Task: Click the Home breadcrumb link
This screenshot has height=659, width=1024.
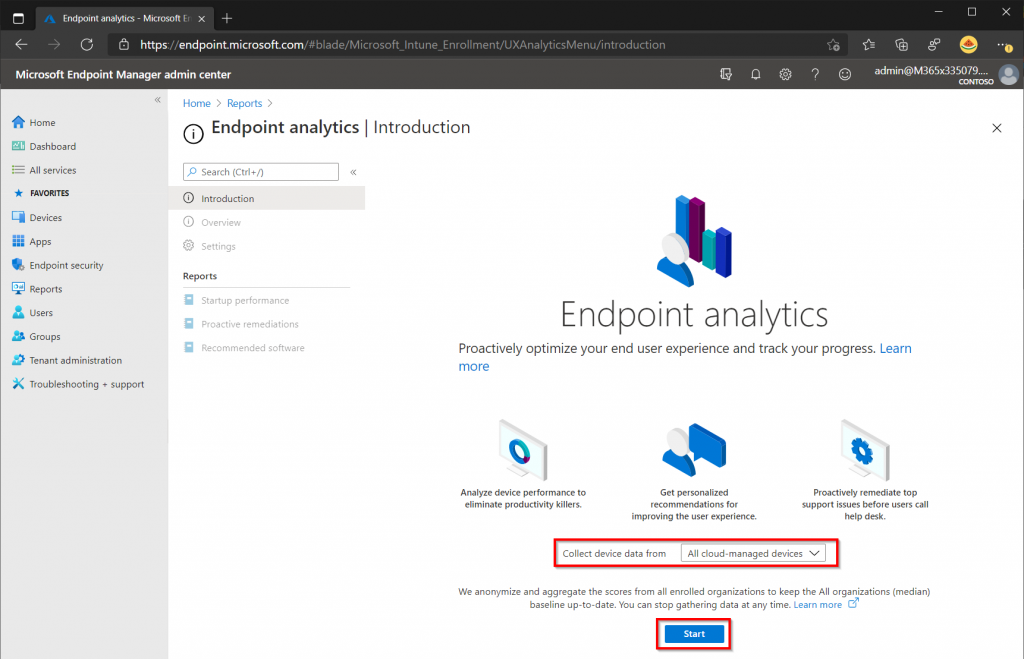Action: (x=197, y=103)
